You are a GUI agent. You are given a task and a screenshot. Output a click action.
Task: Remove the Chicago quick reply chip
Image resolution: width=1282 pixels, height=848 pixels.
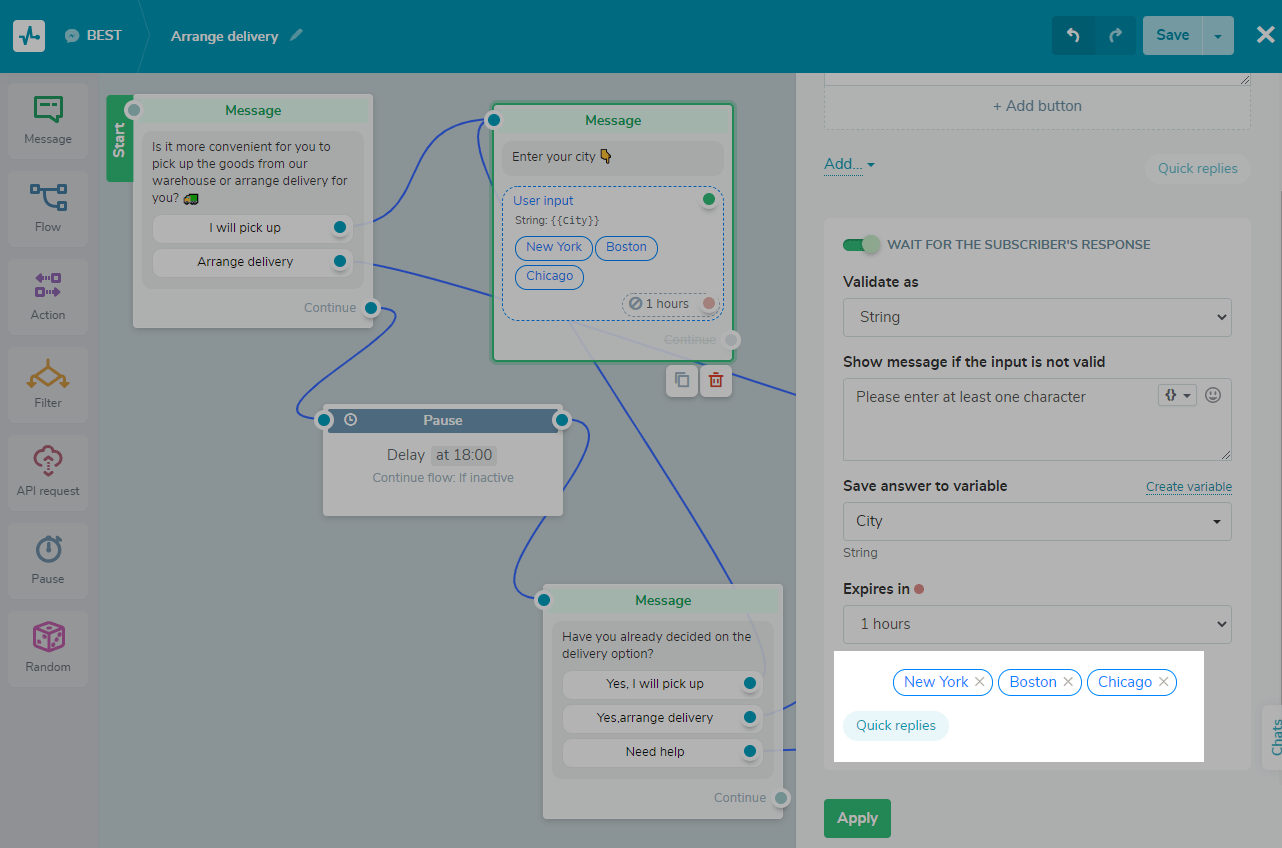(x=1163, y=681)
